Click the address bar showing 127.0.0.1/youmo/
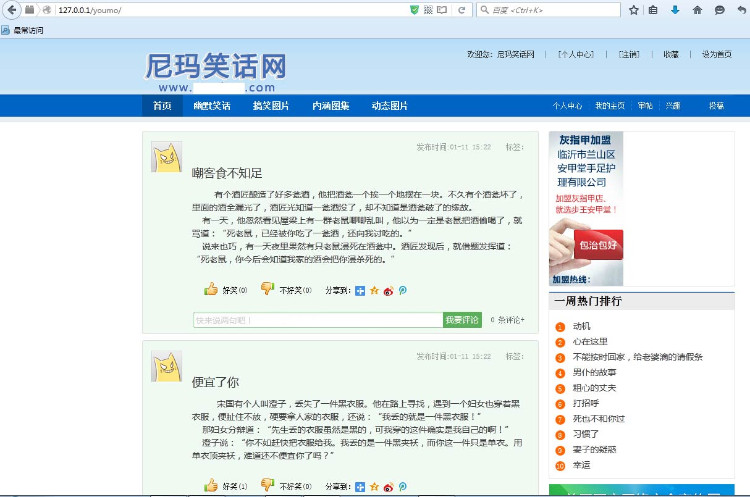Viewport: 750px width, 497px height. [230, 10]
